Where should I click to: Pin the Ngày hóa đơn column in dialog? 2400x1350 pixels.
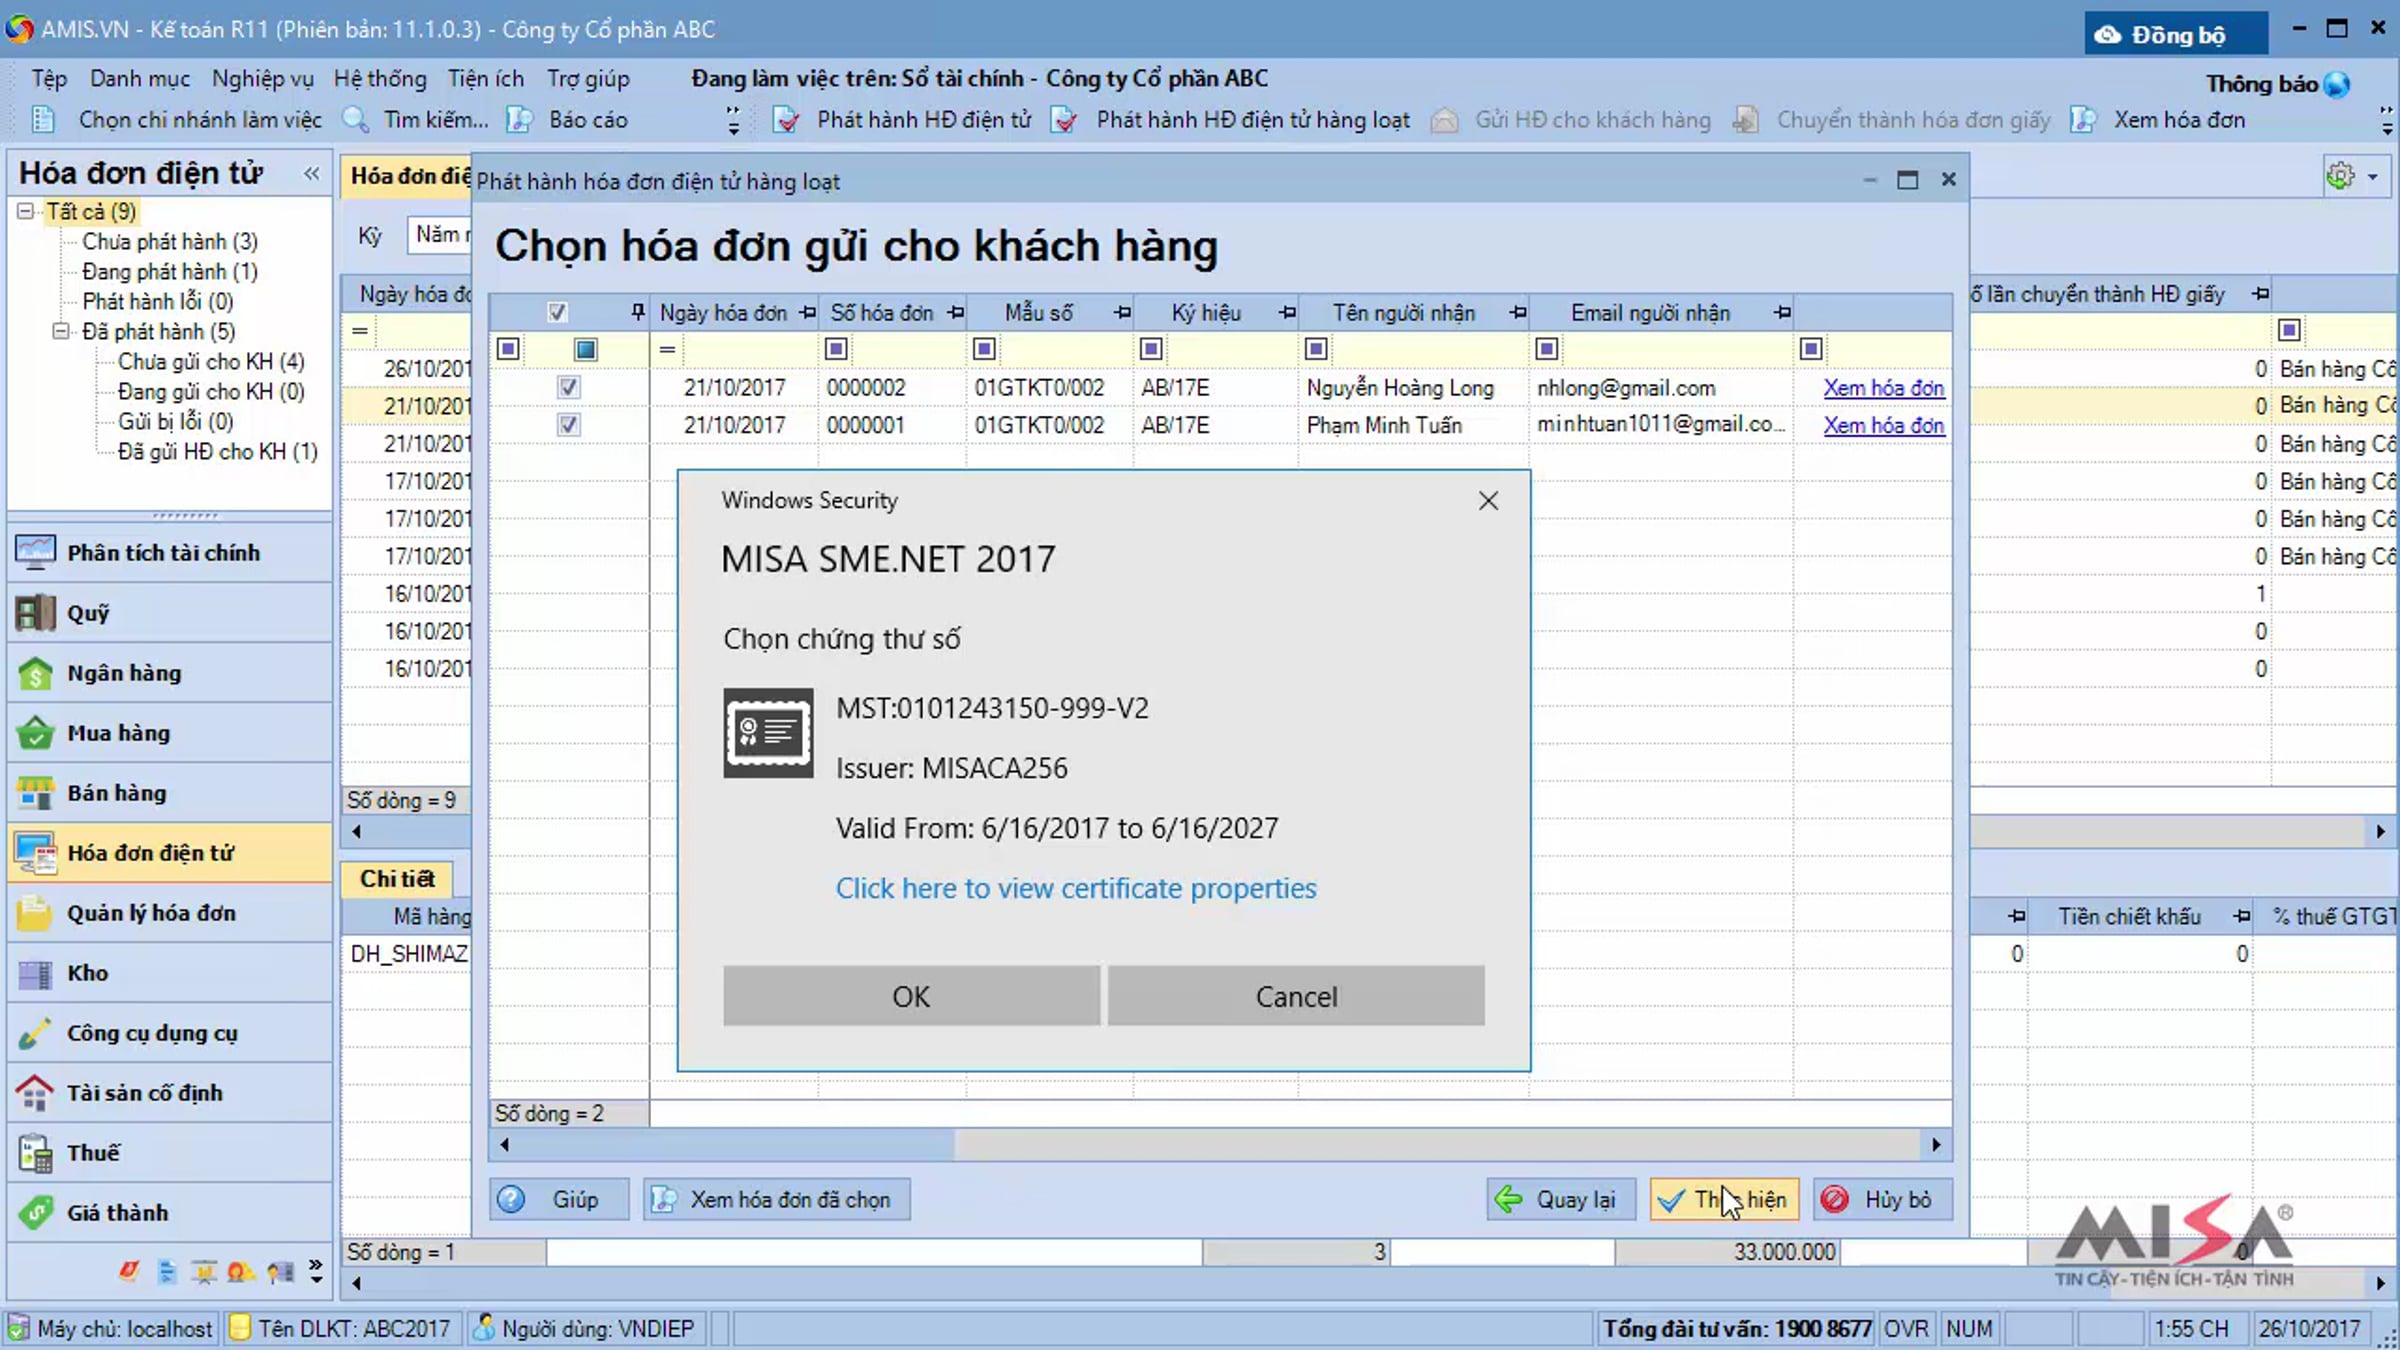pos(807,313)
